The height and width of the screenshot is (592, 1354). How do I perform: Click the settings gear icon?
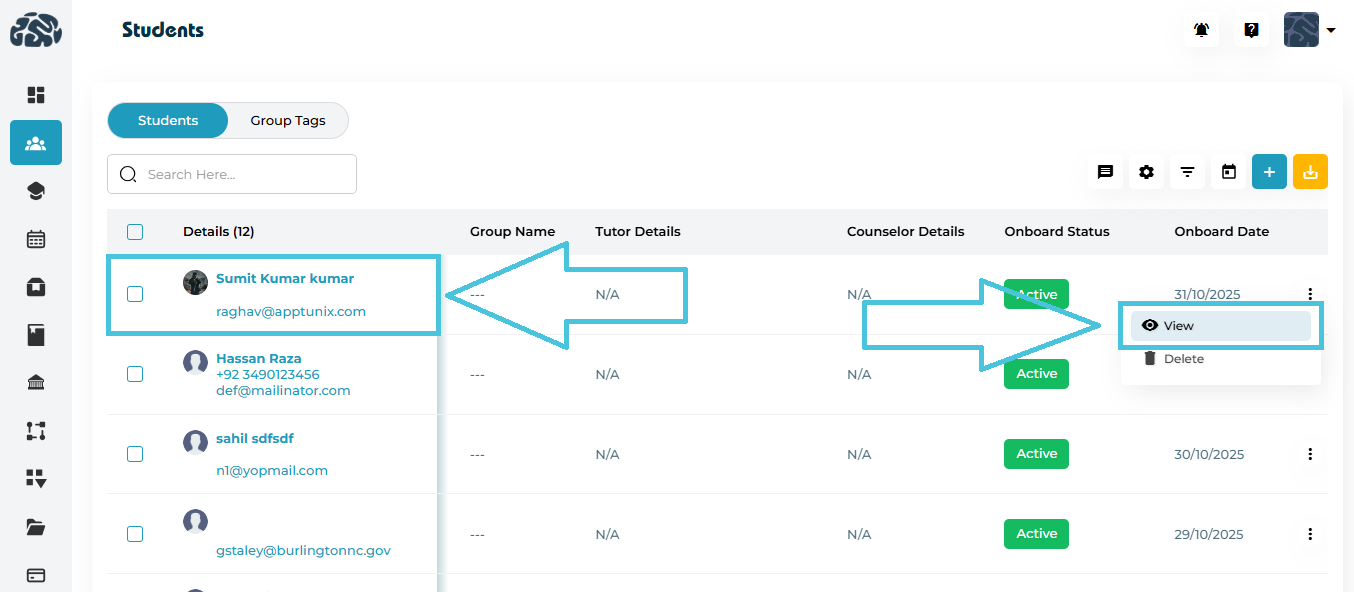[1146, 172]
